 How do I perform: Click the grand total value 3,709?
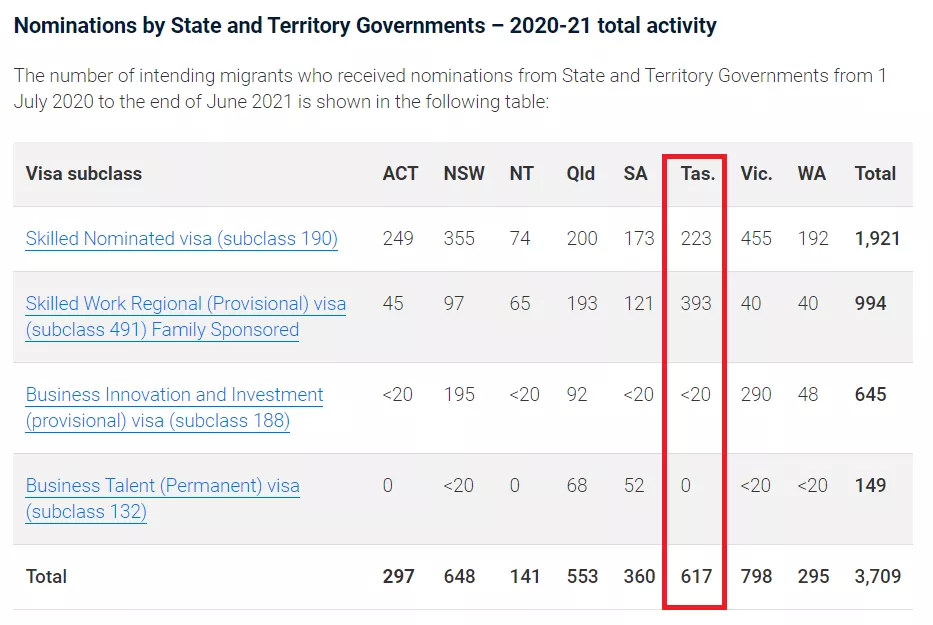pos(878,577)
